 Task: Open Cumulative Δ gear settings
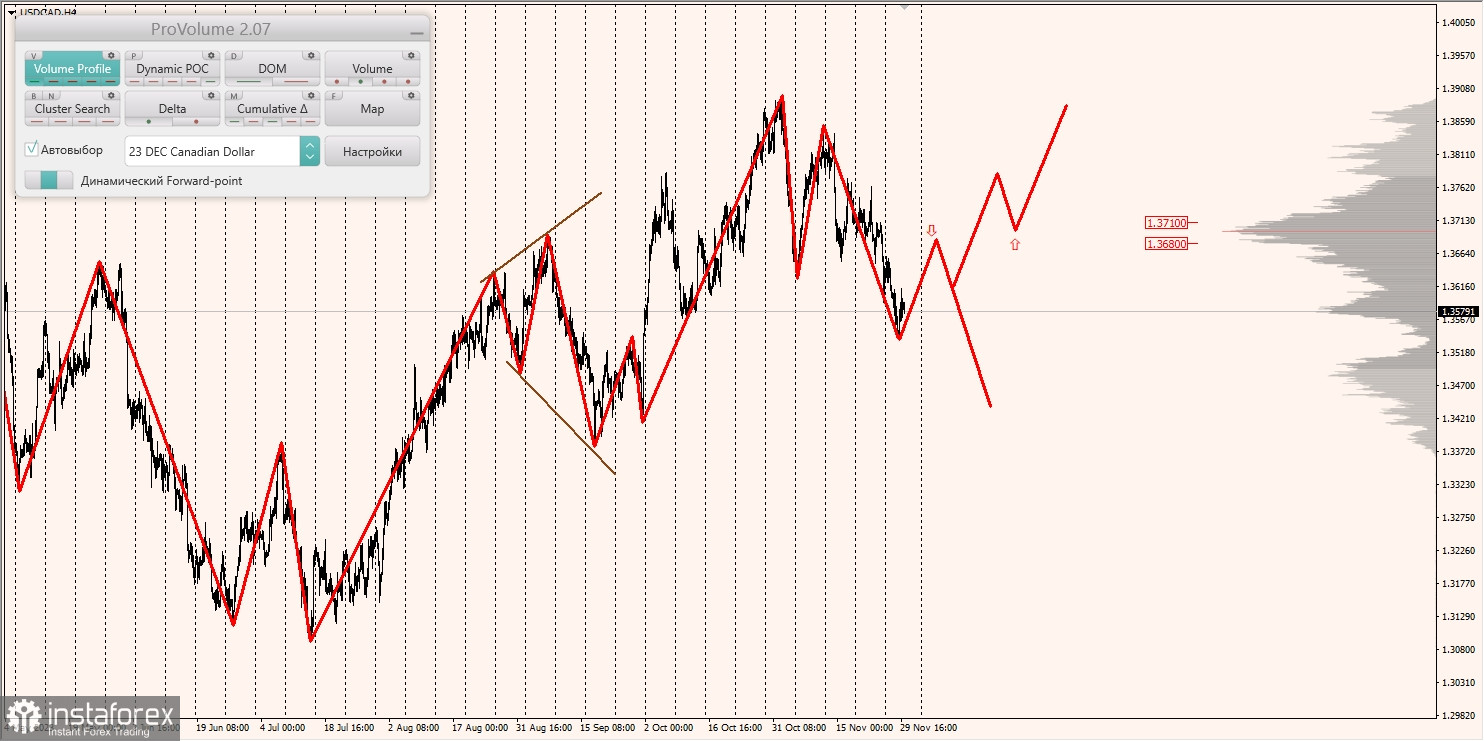(311, 95)
